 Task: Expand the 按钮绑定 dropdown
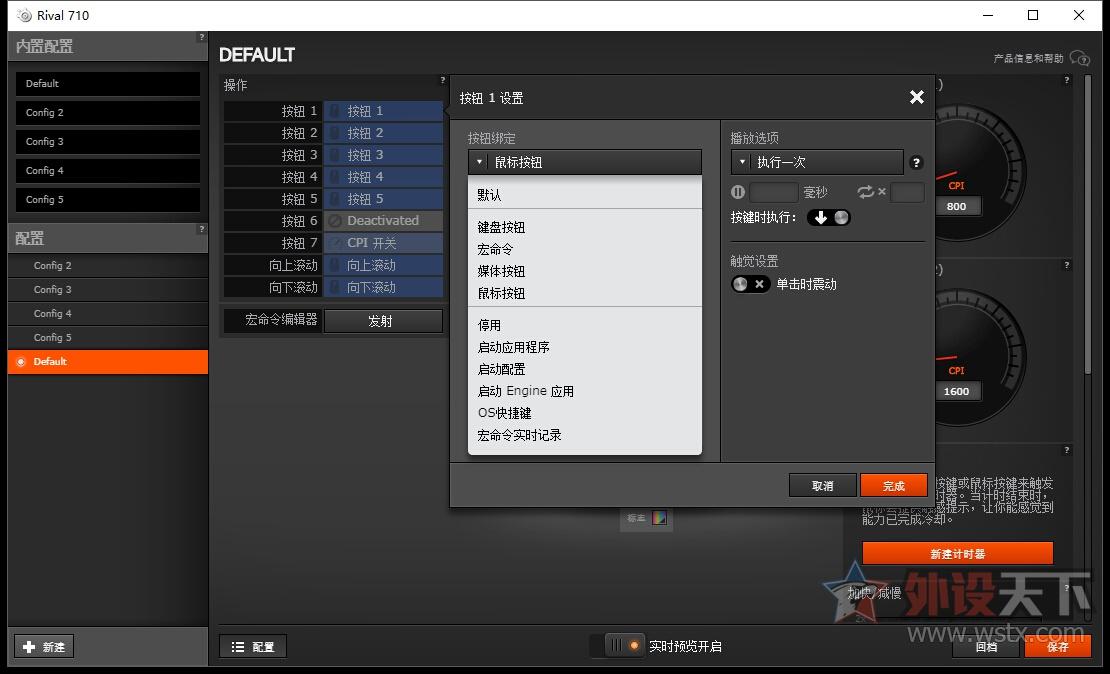(x=584, y=162)
